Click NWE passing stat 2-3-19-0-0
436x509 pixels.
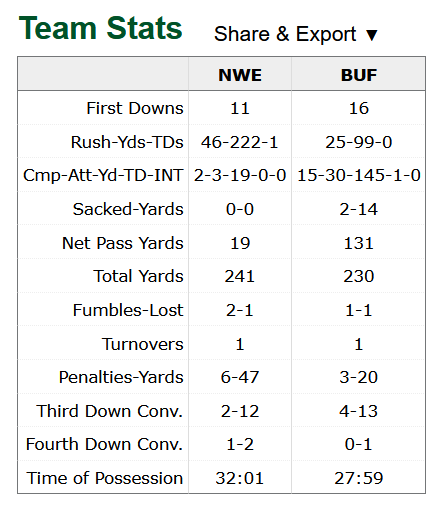click(240, 175)
